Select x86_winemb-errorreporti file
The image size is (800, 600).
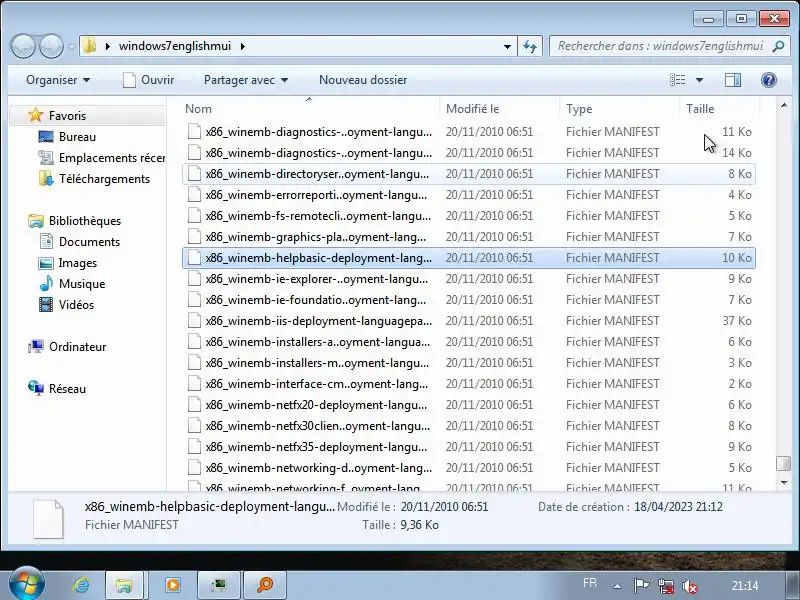click(468, 195)
